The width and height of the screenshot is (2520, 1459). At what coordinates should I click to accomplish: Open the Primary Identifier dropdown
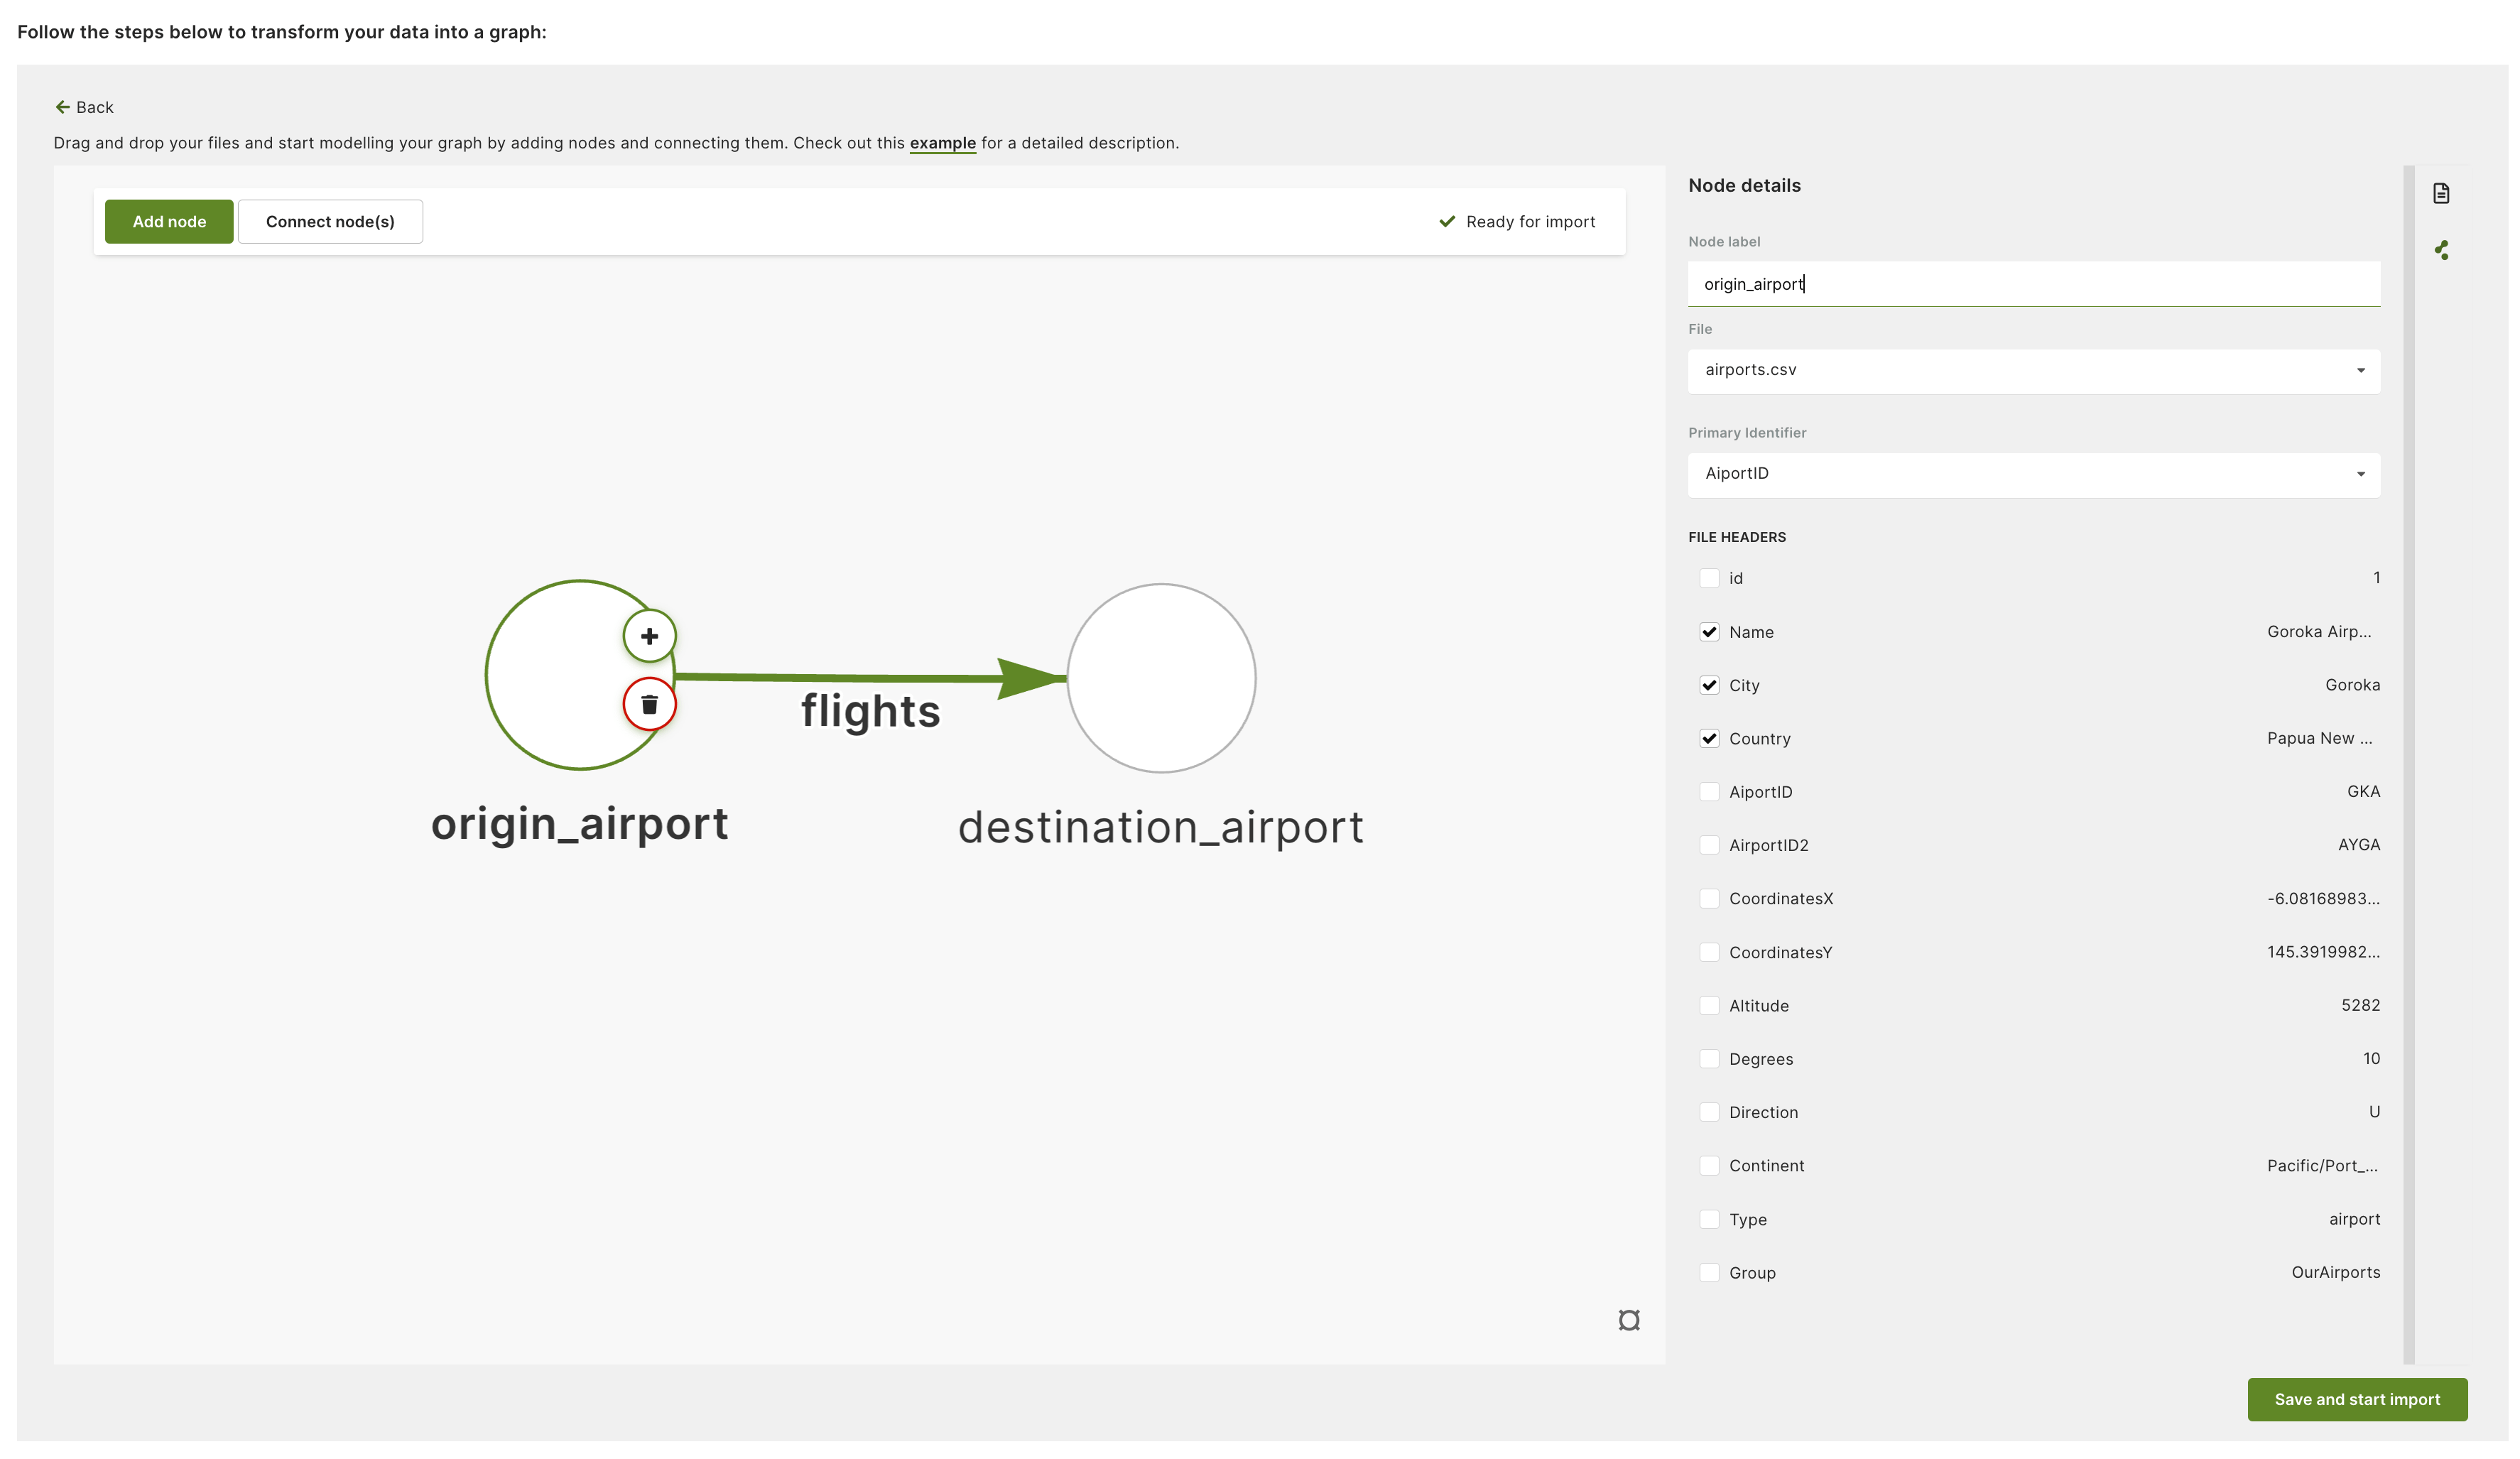(2033, 474)
